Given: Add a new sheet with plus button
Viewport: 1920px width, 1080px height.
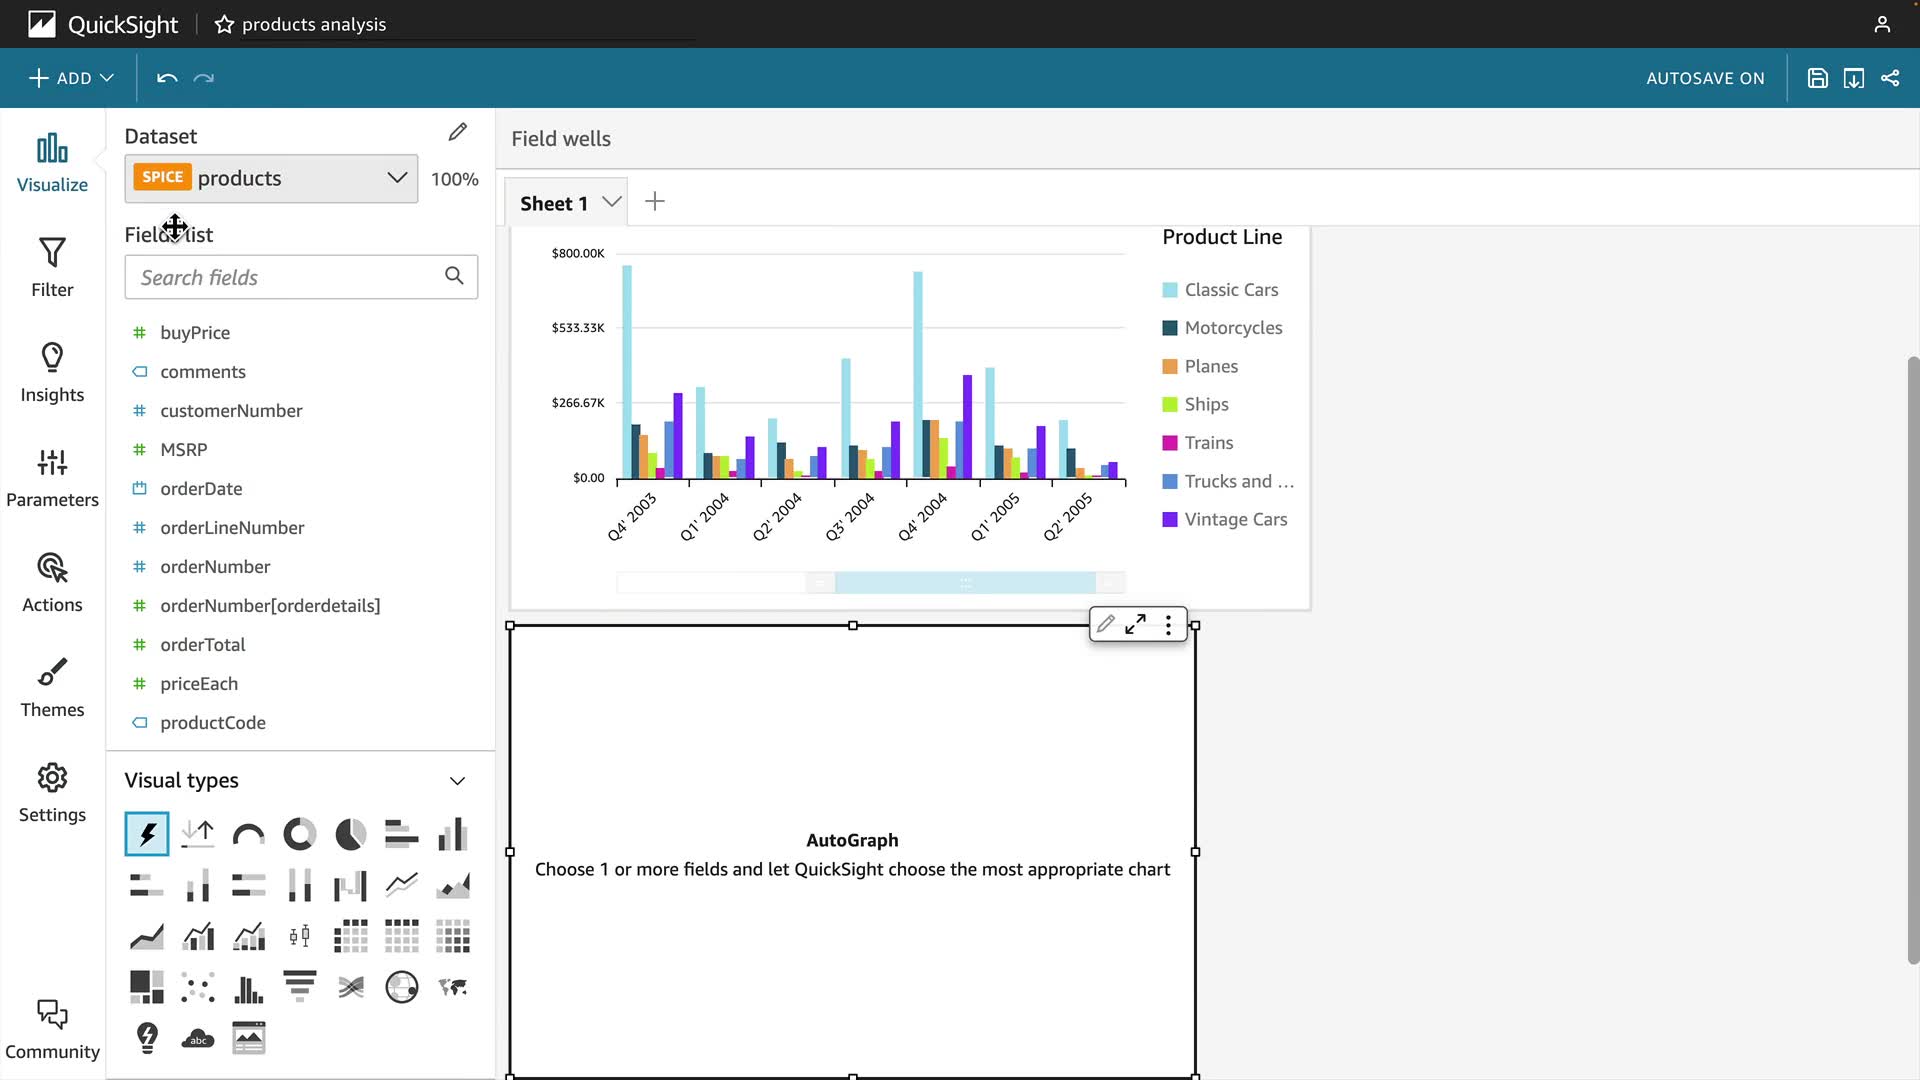Looking at the screenshot, I should tap(655, 202).
